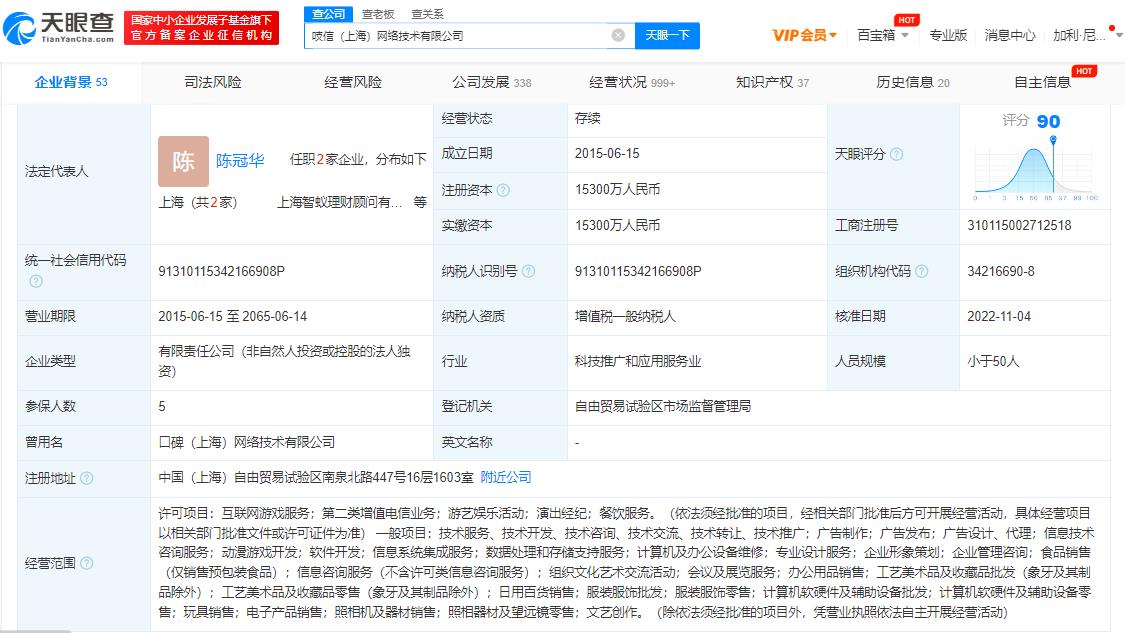Screen dimensions: 1125x633
Task: Click help icon below 统一社会信用代码
Action: (35, 281)
